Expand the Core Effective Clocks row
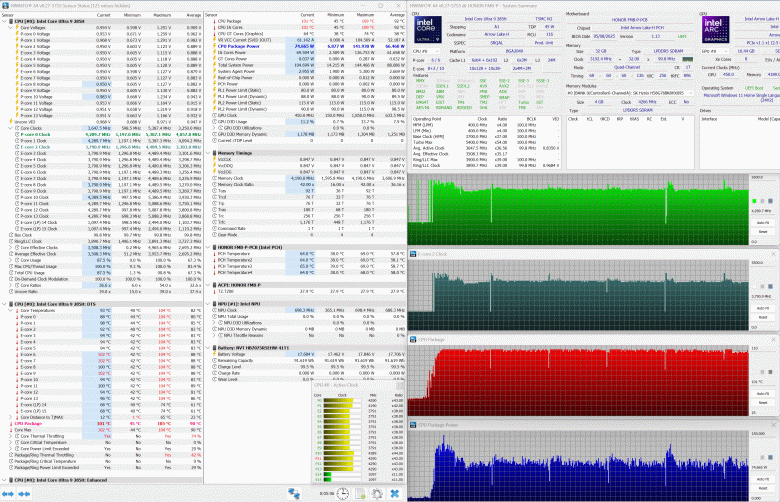The image size is (780, 502). tap(10, 247)
